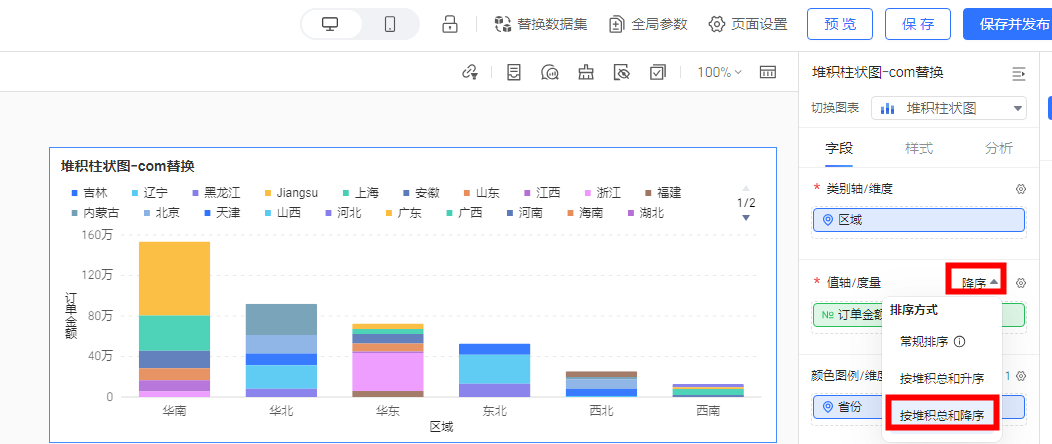Switch to the 分析 analysis tab

(x=998, y=148)
